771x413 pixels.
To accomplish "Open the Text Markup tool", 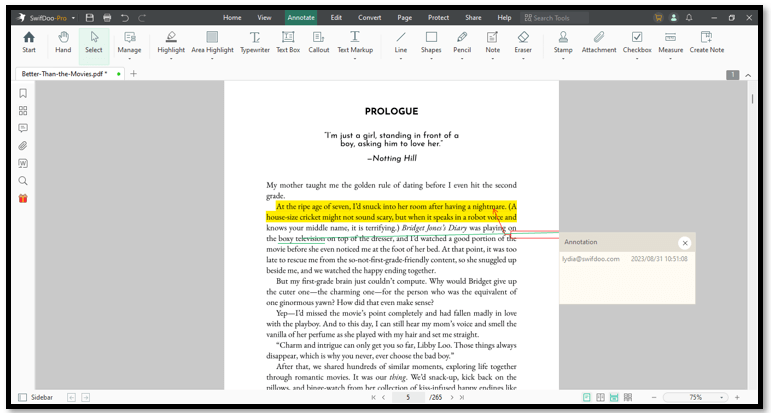I will 355,42.
